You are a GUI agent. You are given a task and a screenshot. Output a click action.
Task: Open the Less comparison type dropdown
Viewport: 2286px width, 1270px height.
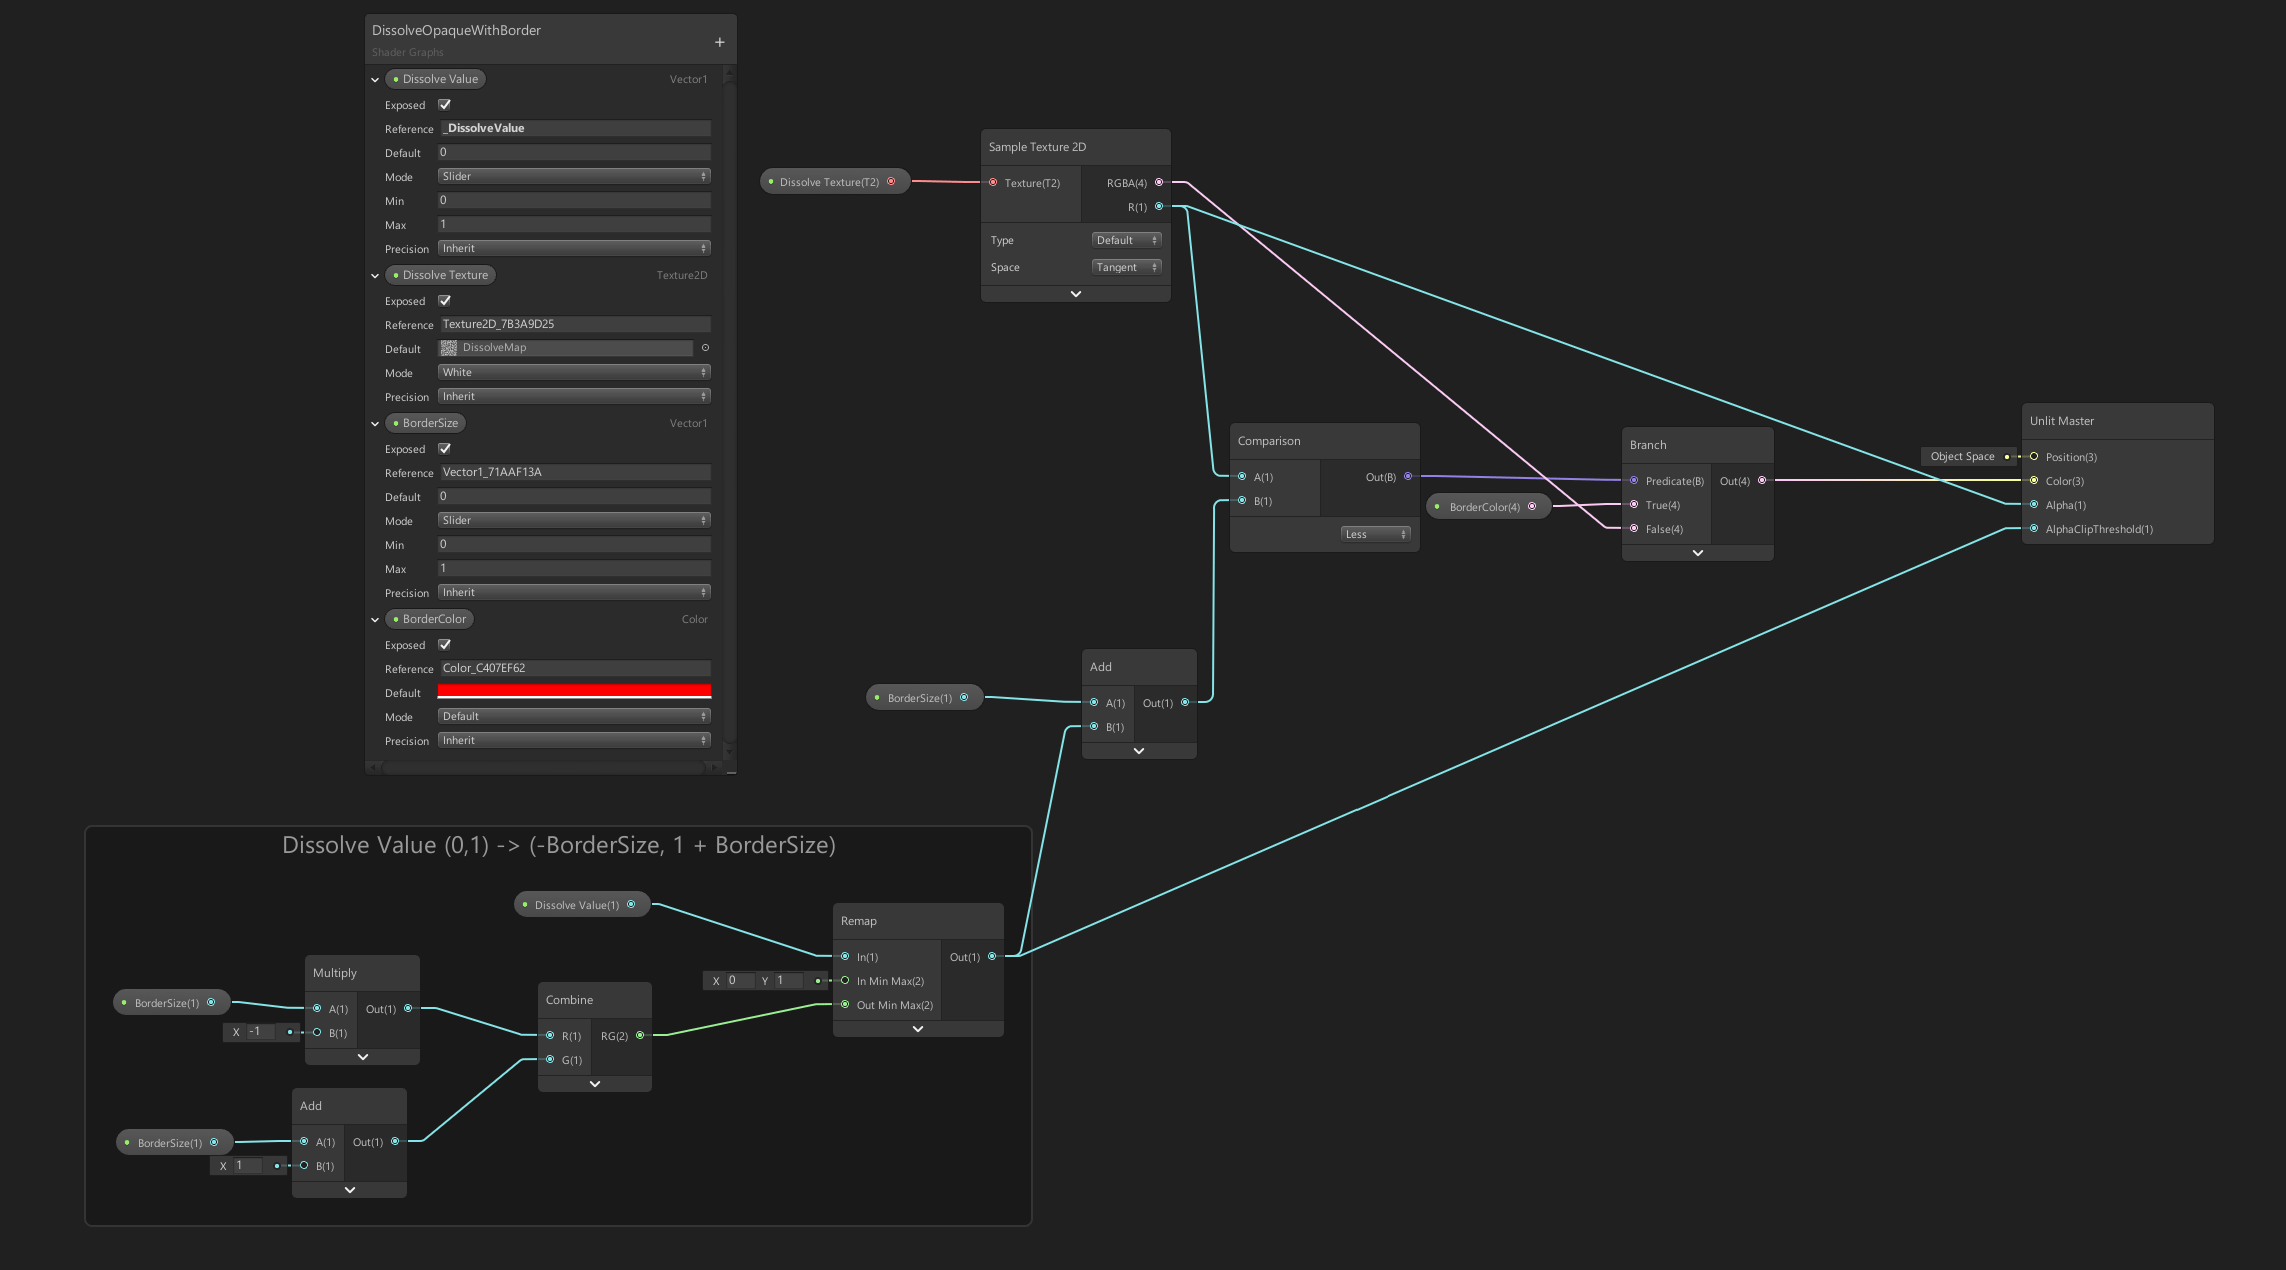pyautogui.click(x=1375, y=534)
